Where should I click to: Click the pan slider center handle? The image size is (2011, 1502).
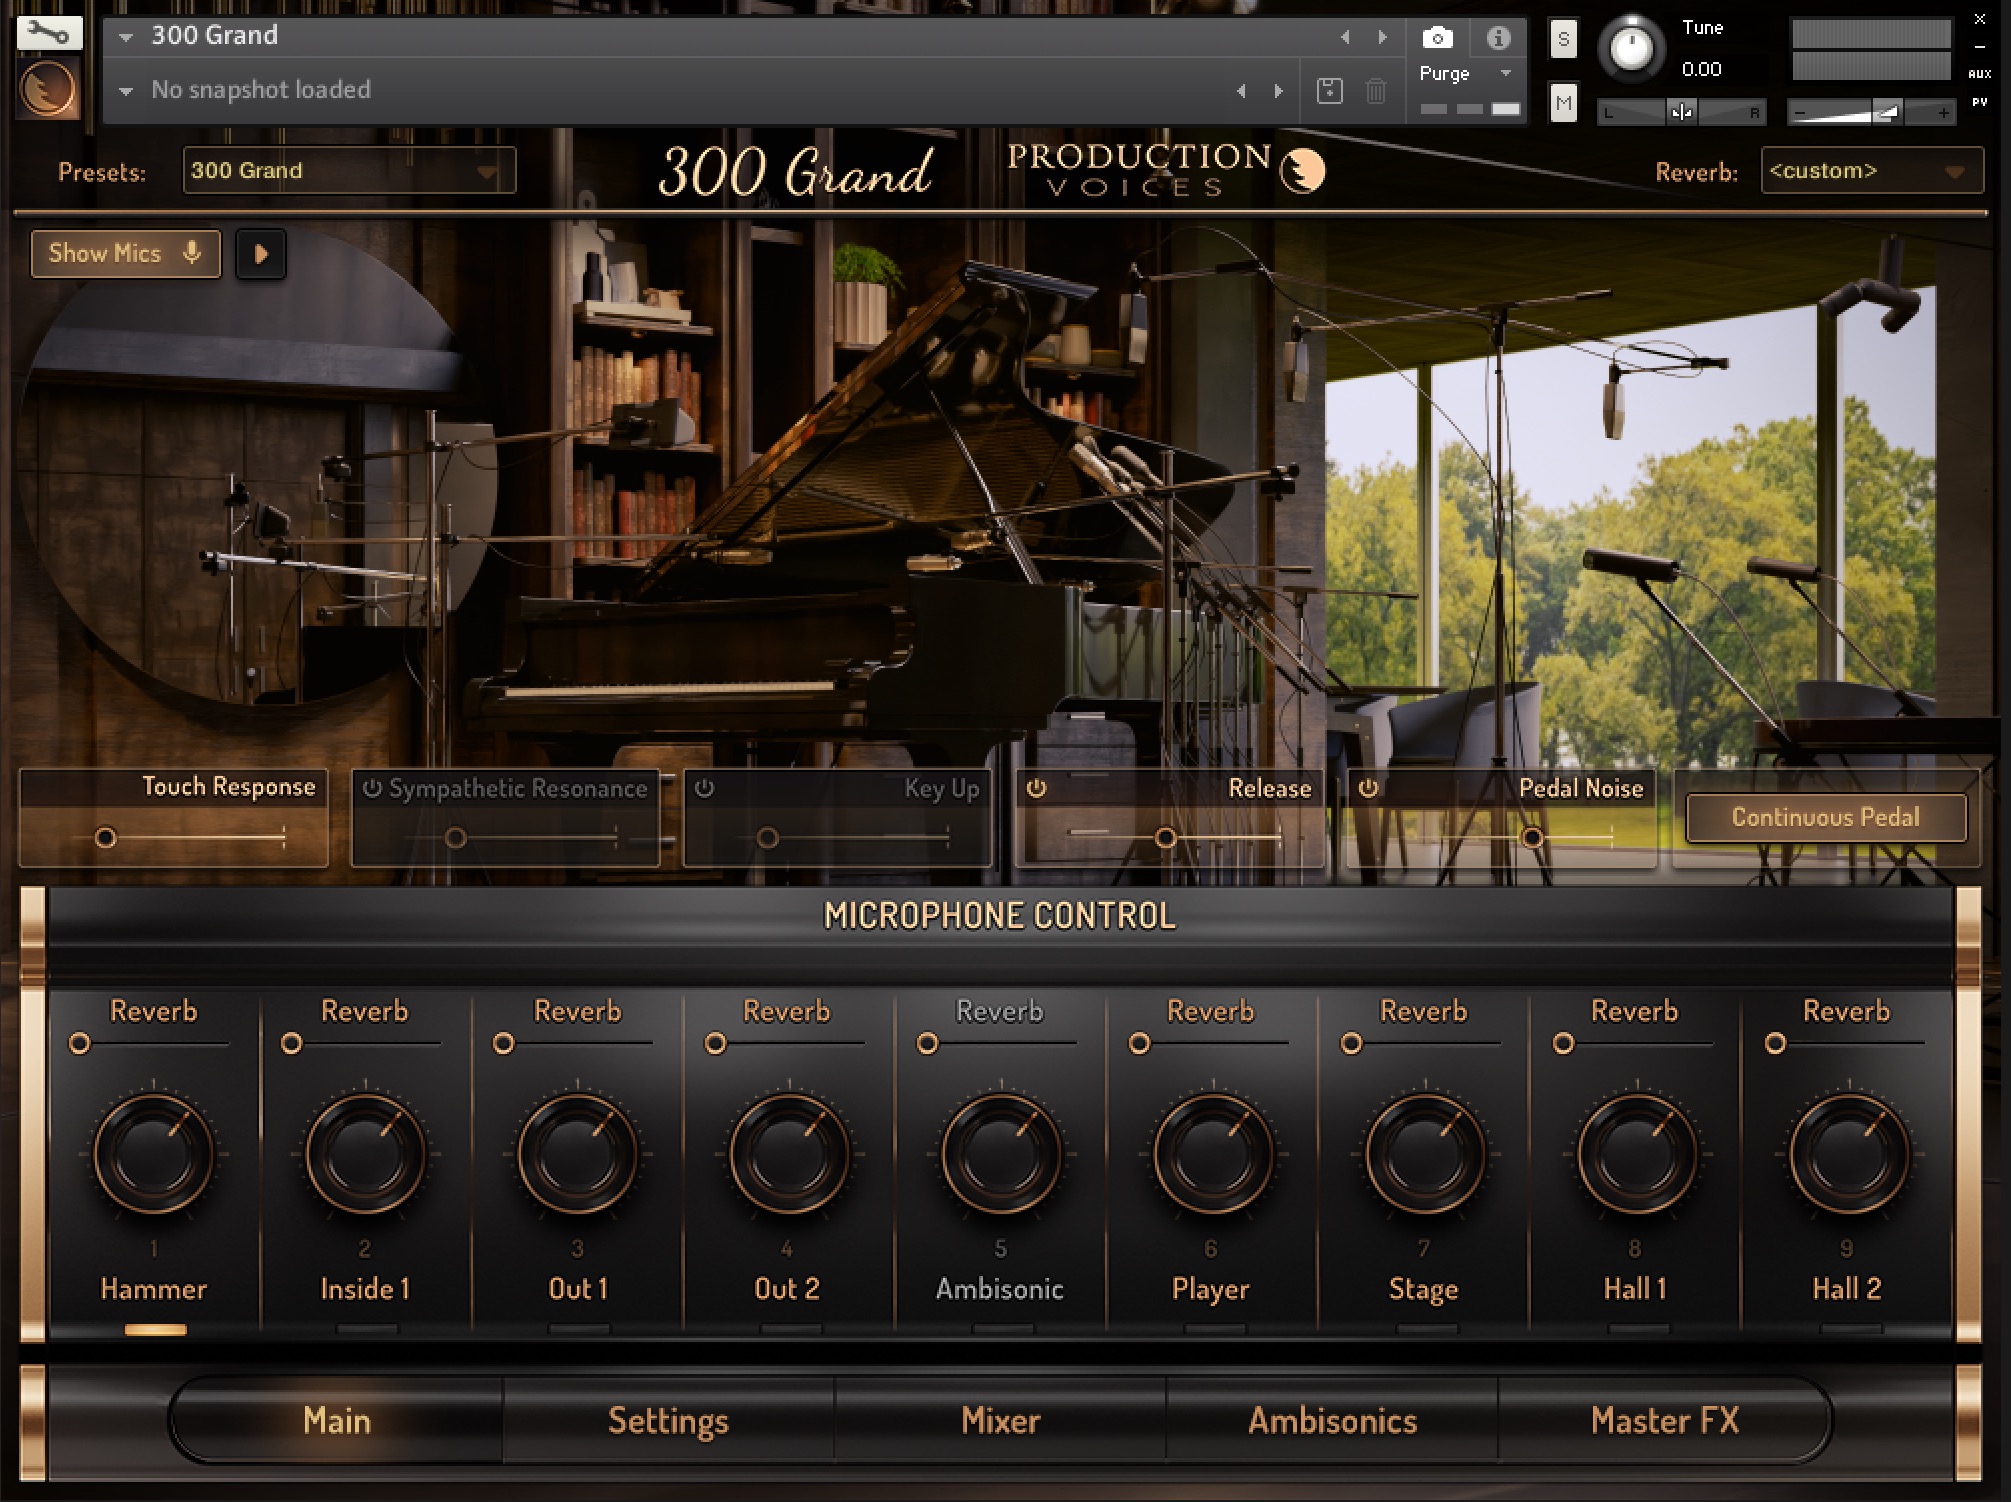(x=1681, y=112)
